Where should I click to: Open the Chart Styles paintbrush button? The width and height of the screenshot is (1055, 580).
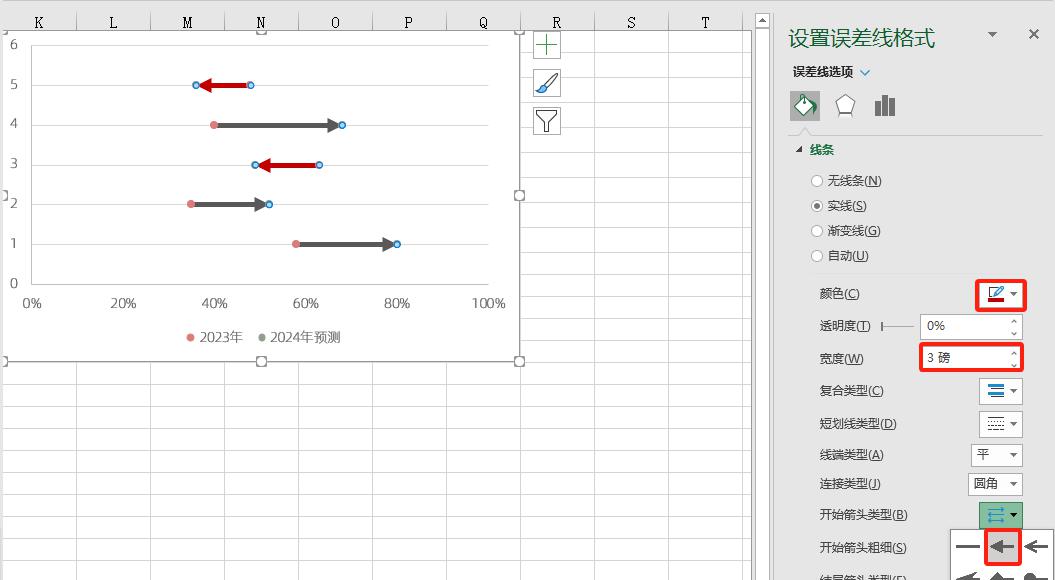[546, 83]
